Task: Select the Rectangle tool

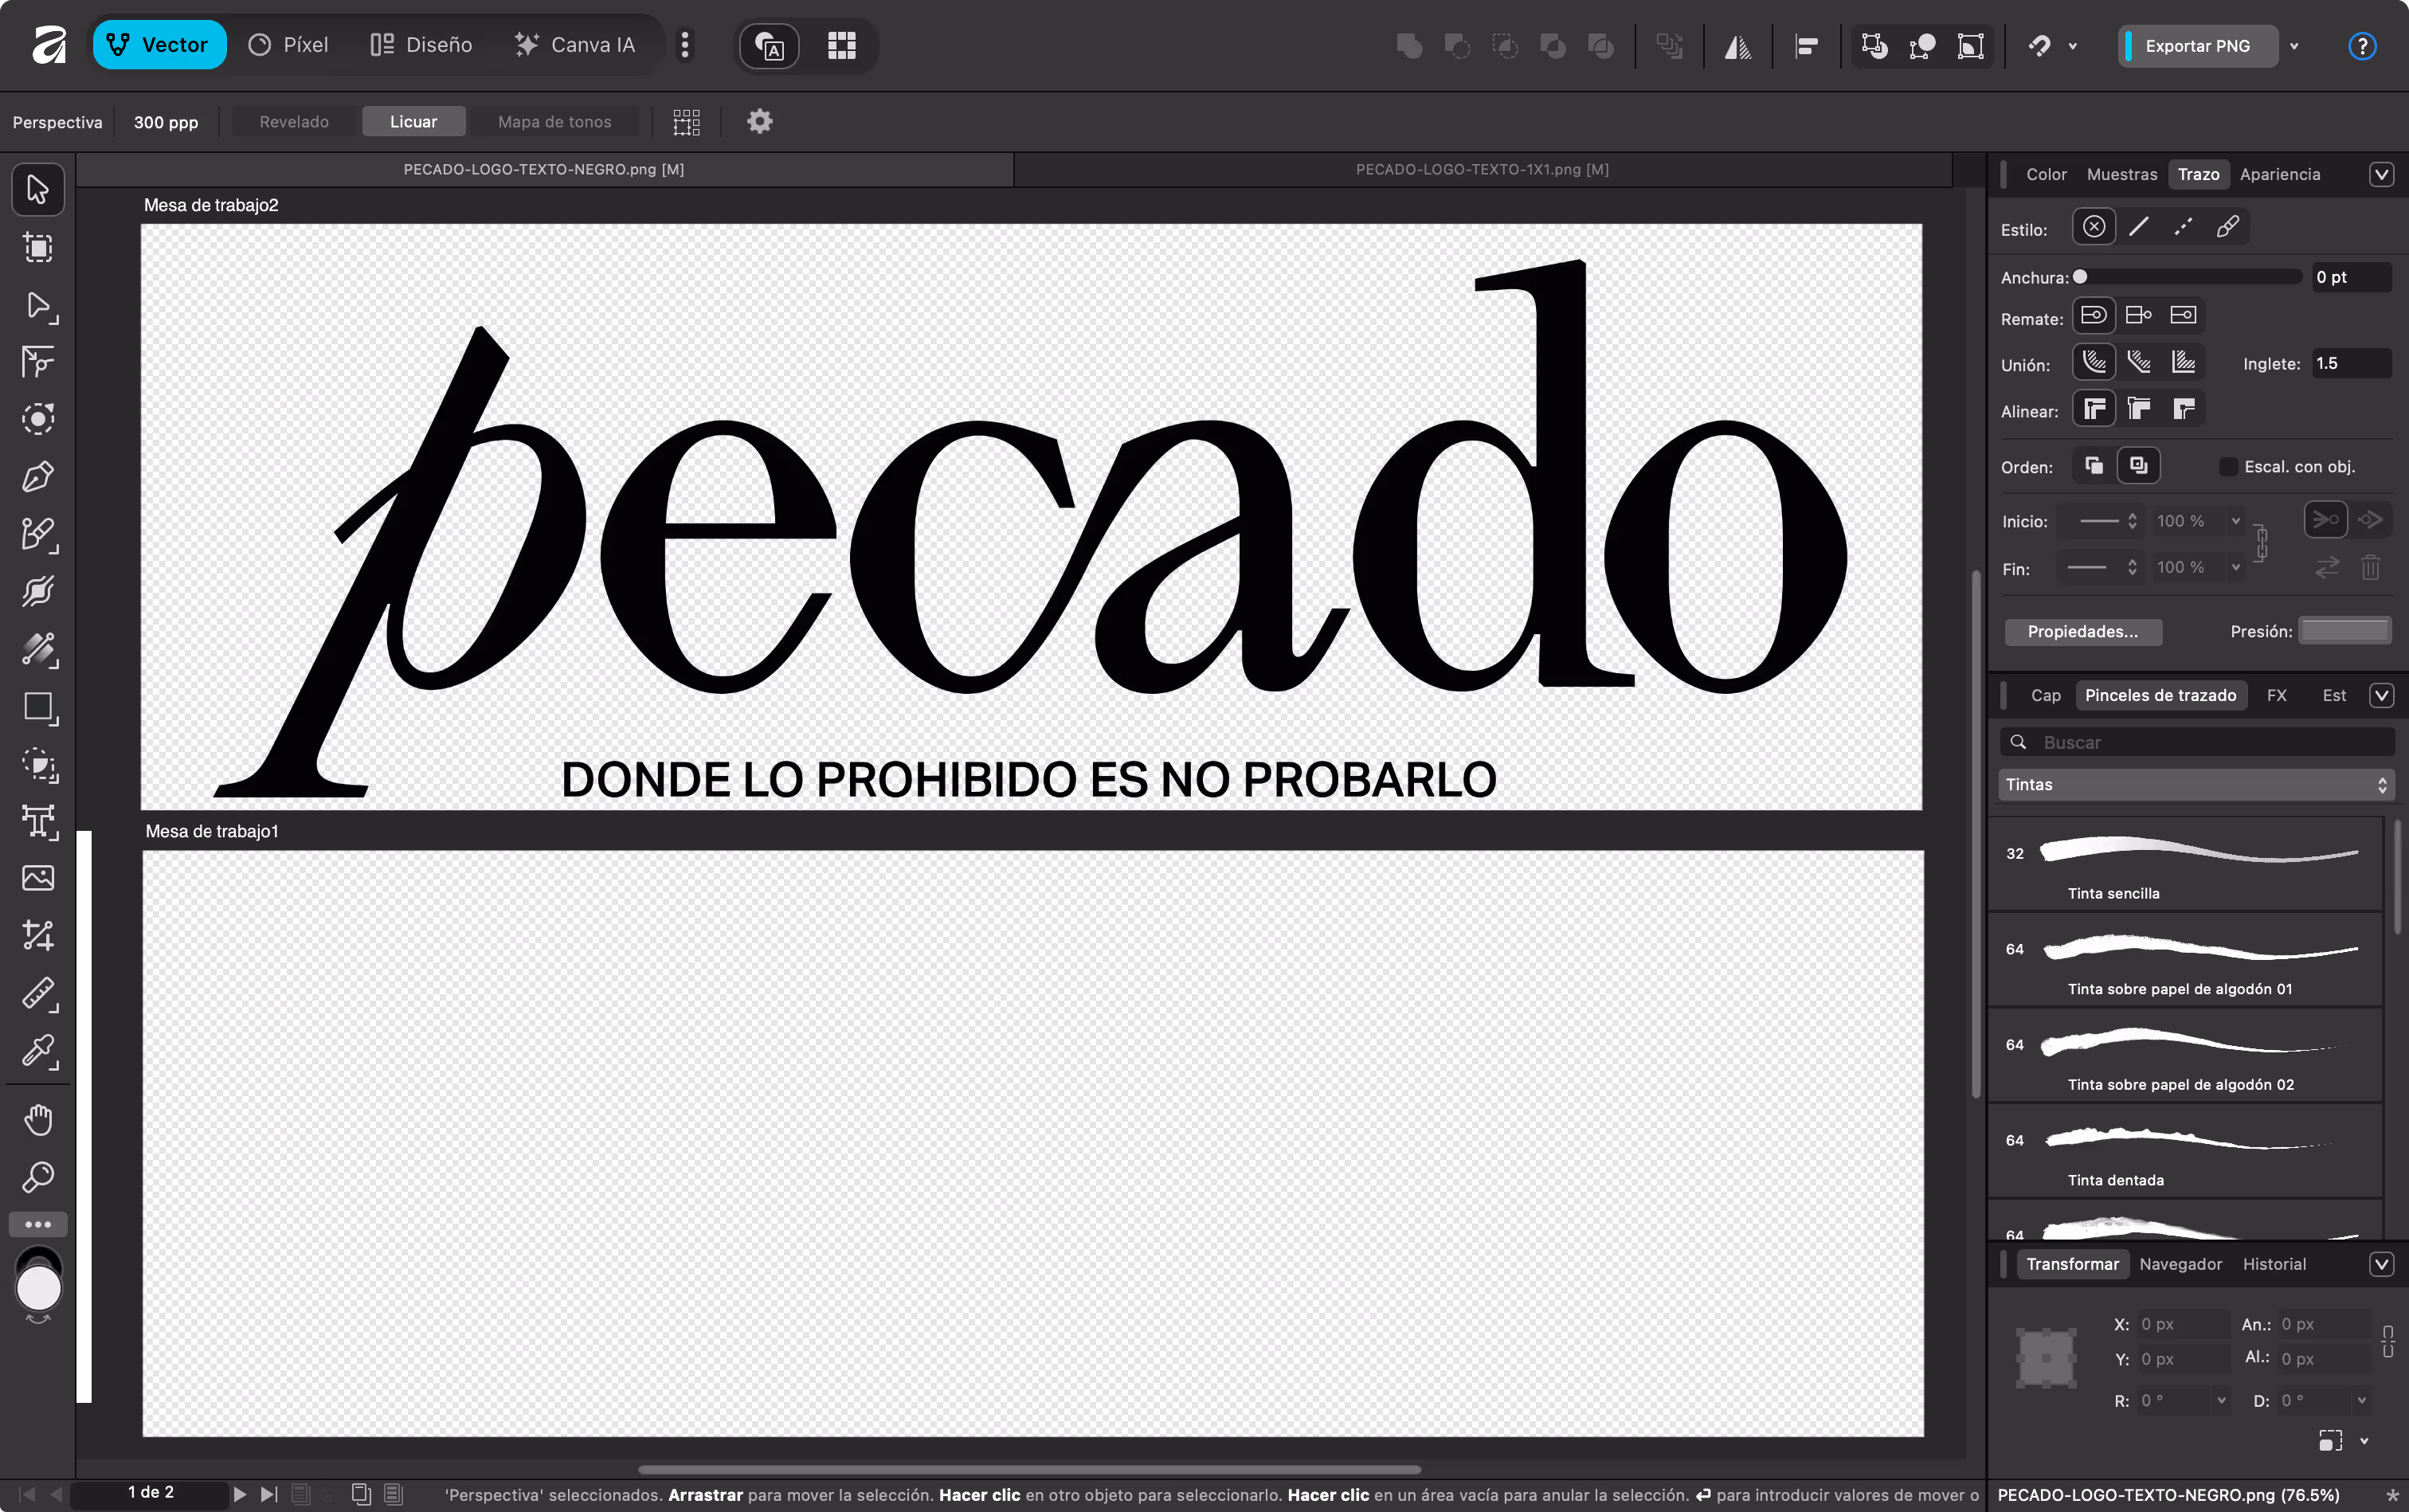Action: point(38,708)
